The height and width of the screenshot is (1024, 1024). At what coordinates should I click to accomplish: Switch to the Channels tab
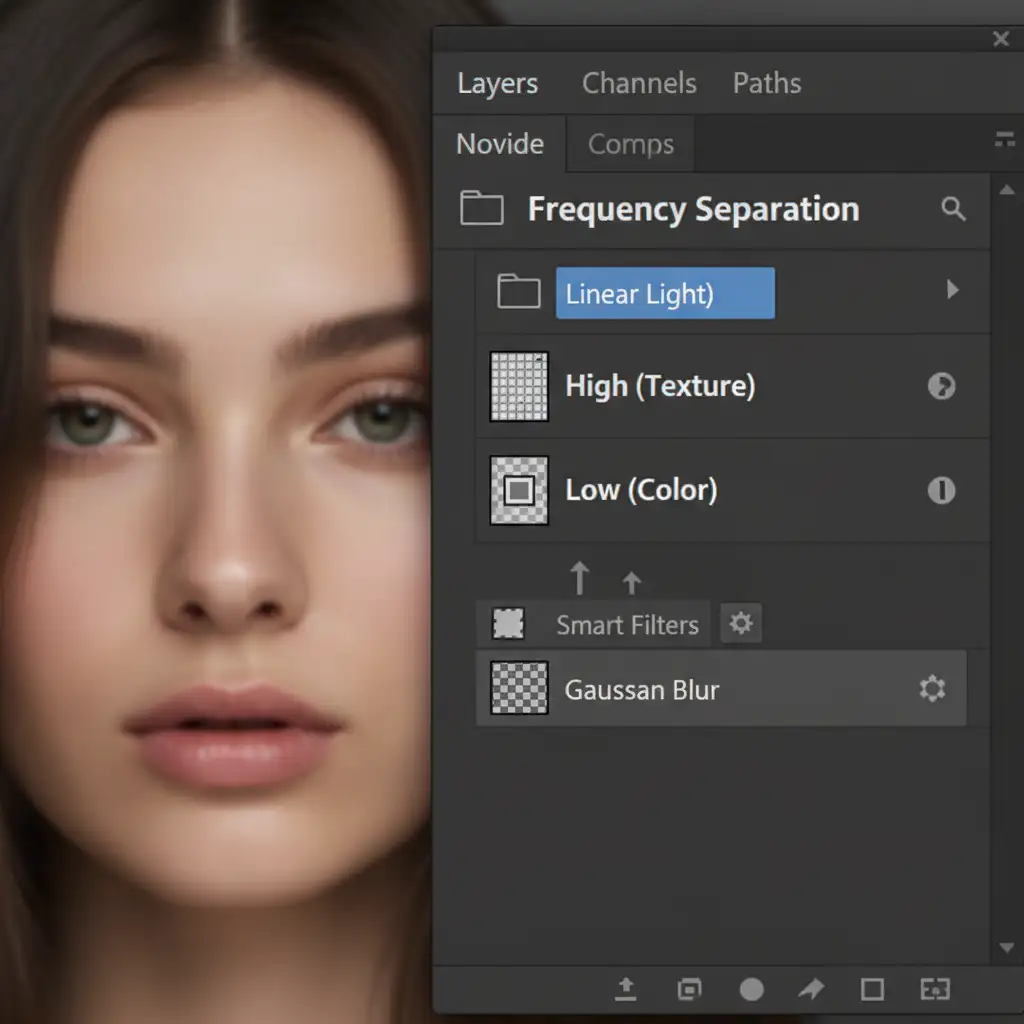639,83
